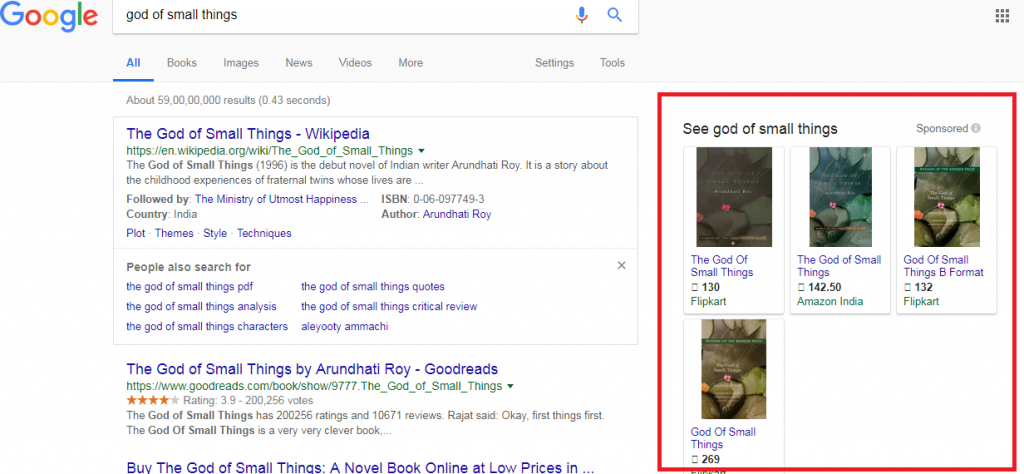The image size is (1024, 474).
Task: Click the 130 rupee Flipkart book cover
Action: pyautogui.click(x=734, y=197)
